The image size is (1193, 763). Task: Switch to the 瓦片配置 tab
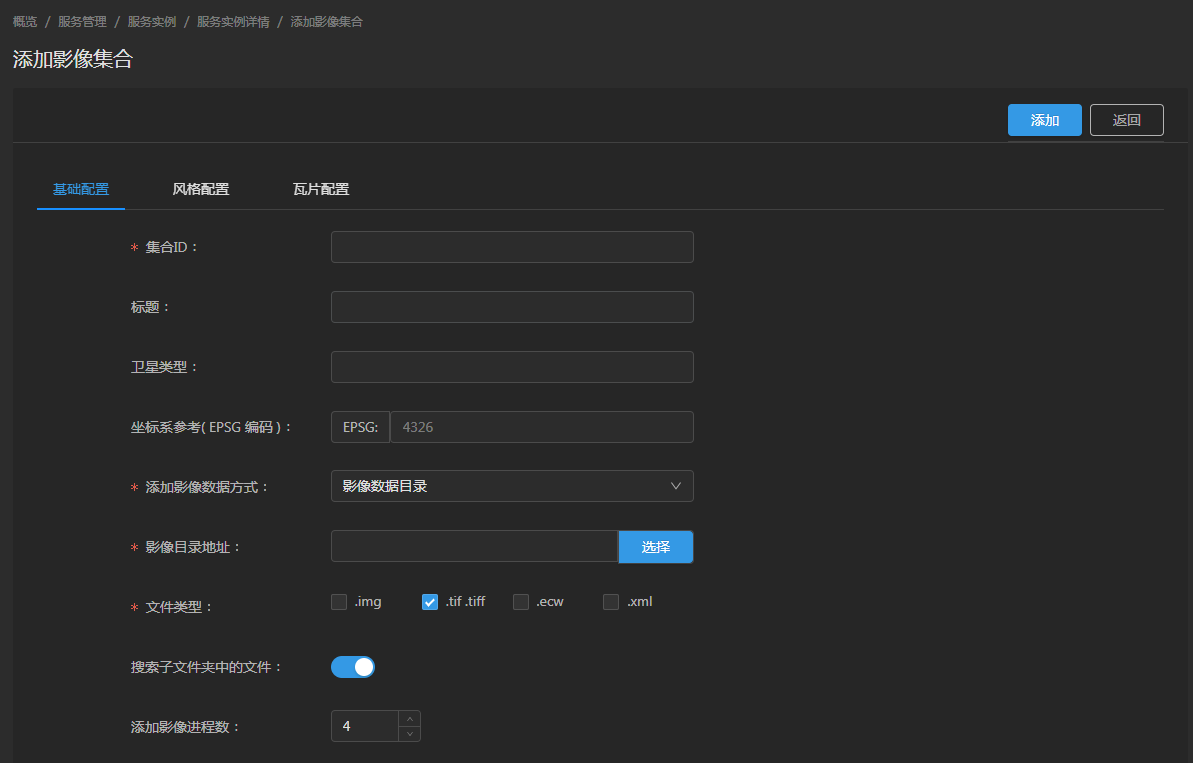pos(320,189)
